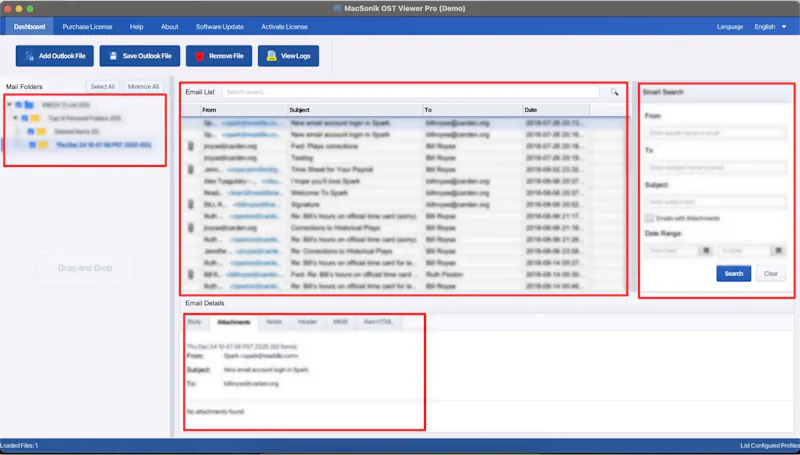Image resolution: width=800 pixels, height=455 pixels.
Task: Click the paperclip on the Signature email row
Action: [191, 204]
